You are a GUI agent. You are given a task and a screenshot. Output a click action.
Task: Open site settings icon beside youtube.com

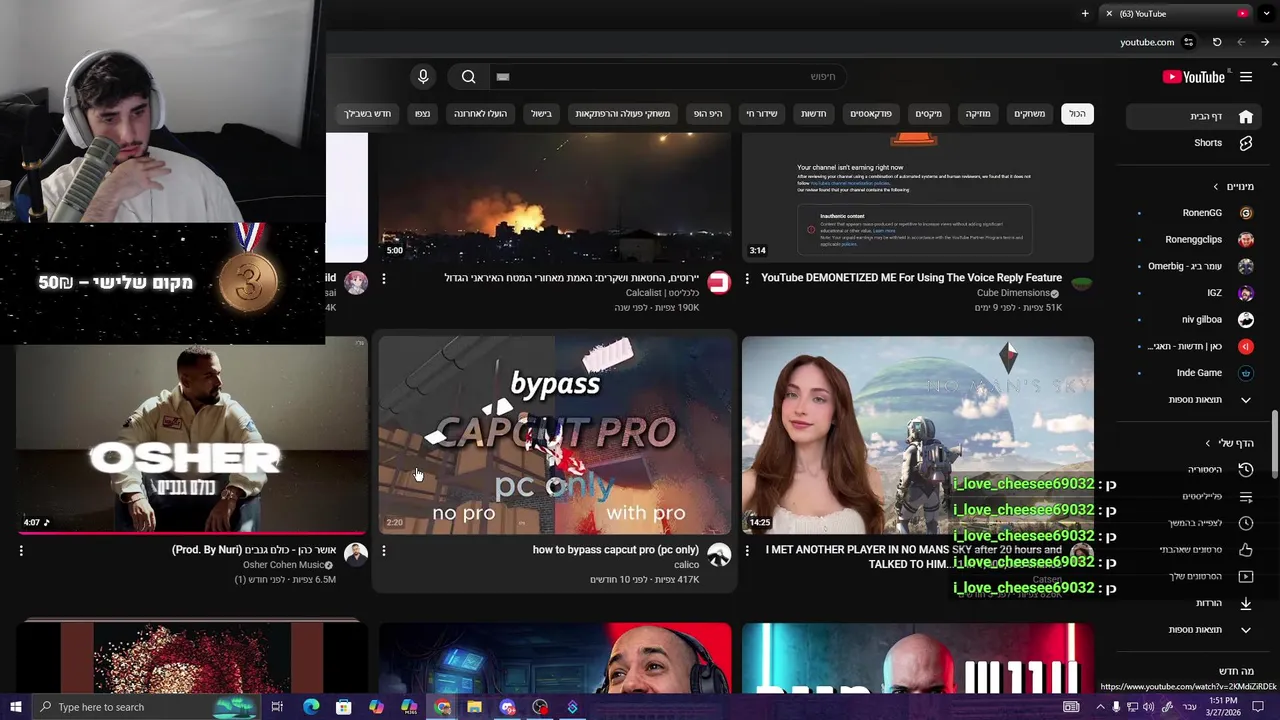[x=1188, y=42]
